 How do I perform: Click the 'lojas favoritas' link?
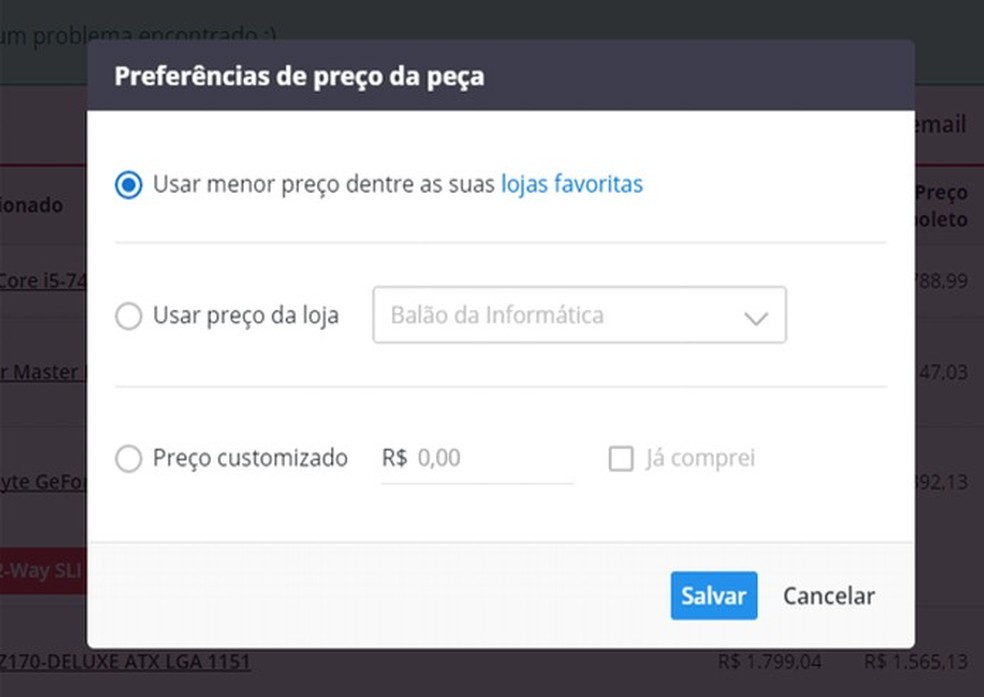coord(571,184)
